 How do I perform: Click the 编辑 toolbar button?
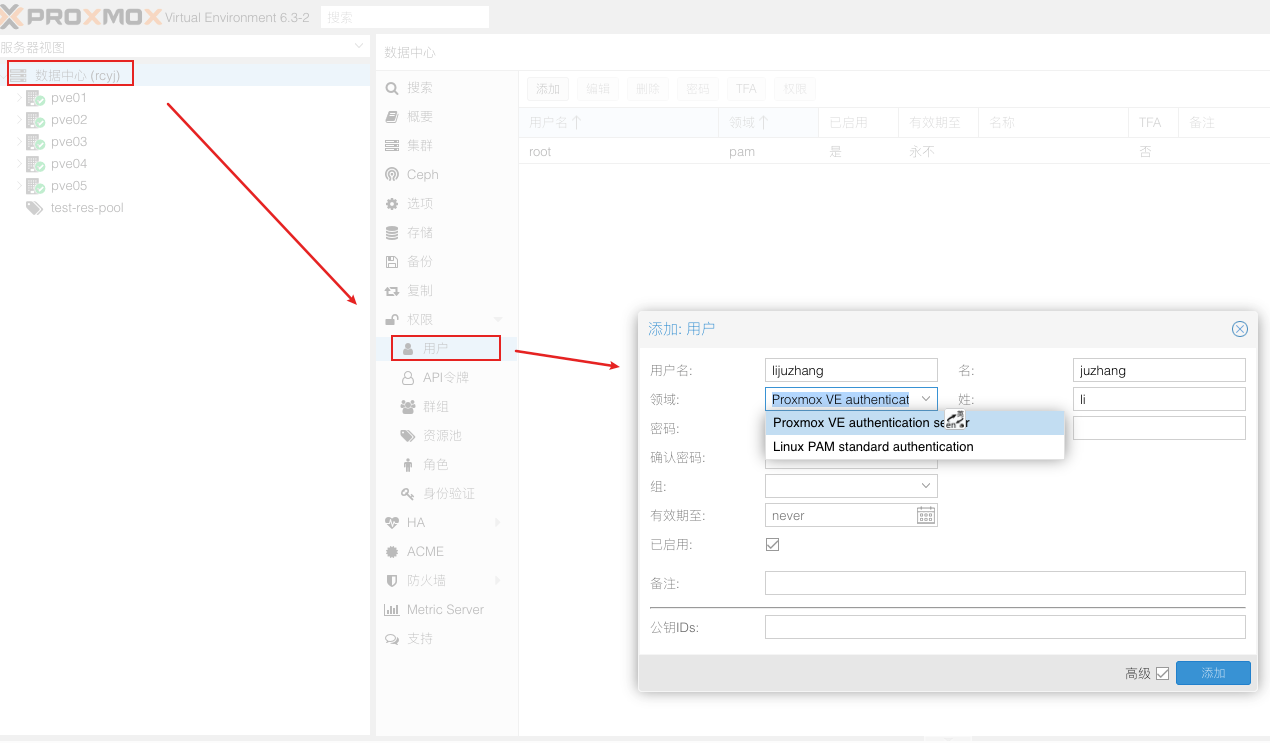coord(598,89)
